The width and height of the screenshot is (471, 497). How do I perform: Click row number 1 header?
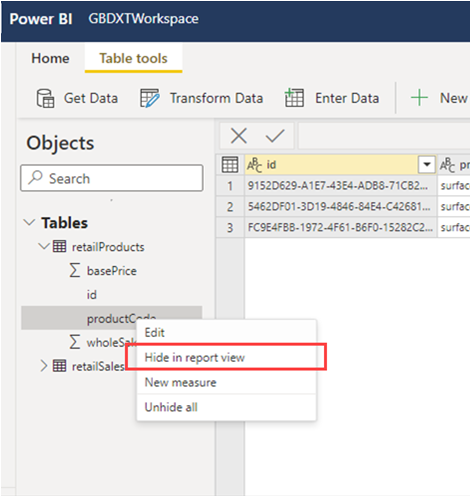[230, 186]
